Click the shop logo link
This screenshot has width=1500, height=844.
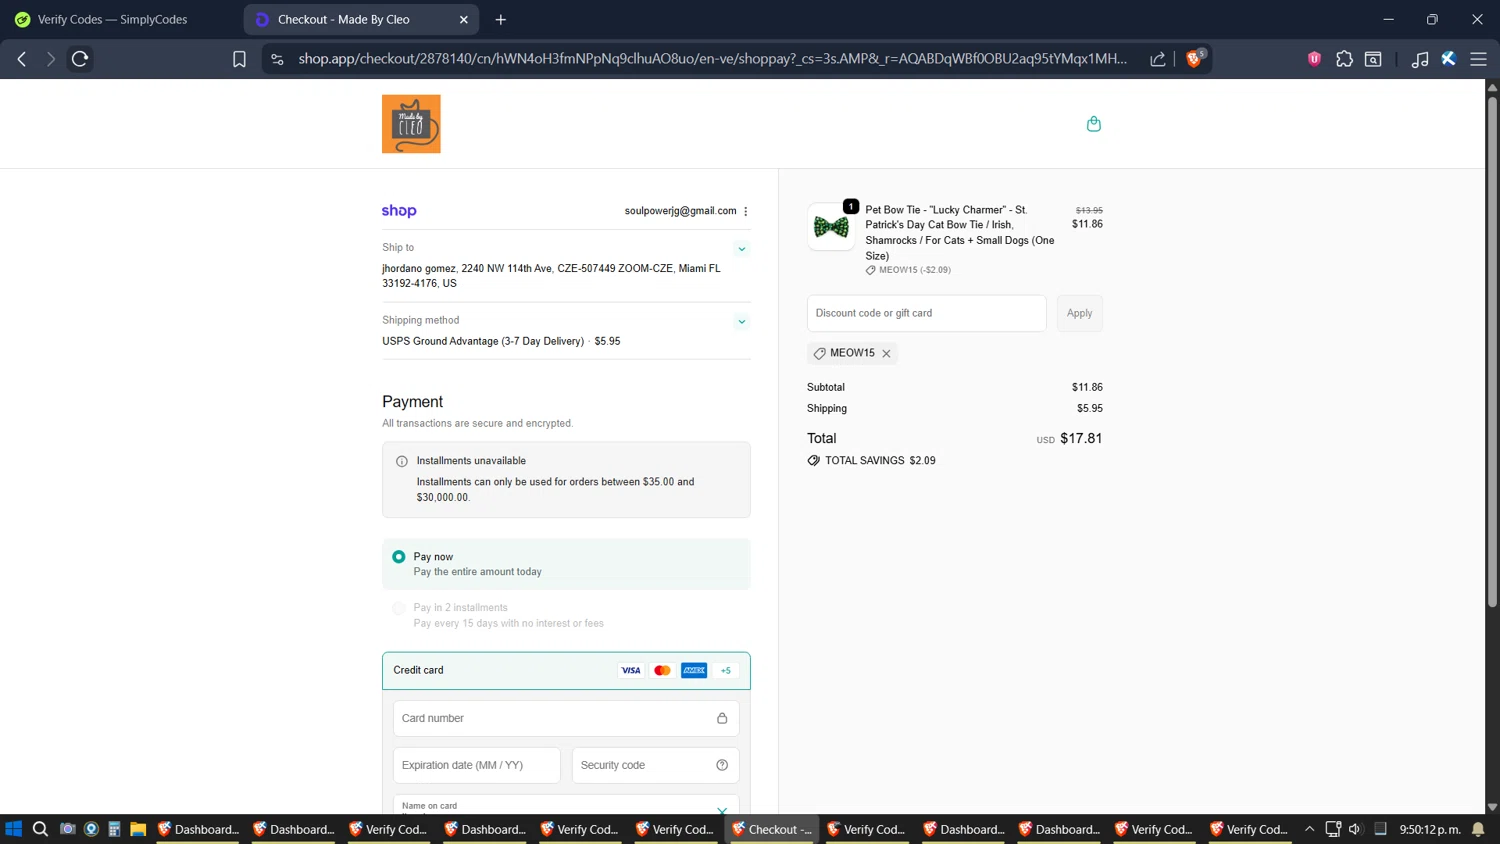[399, 211]
